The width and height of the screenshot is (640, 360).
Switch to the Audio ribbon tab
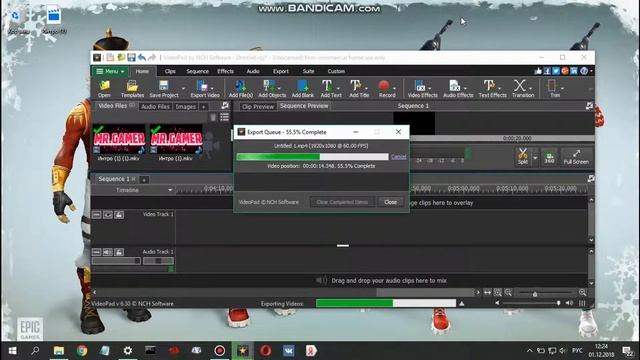pos(253,71)
